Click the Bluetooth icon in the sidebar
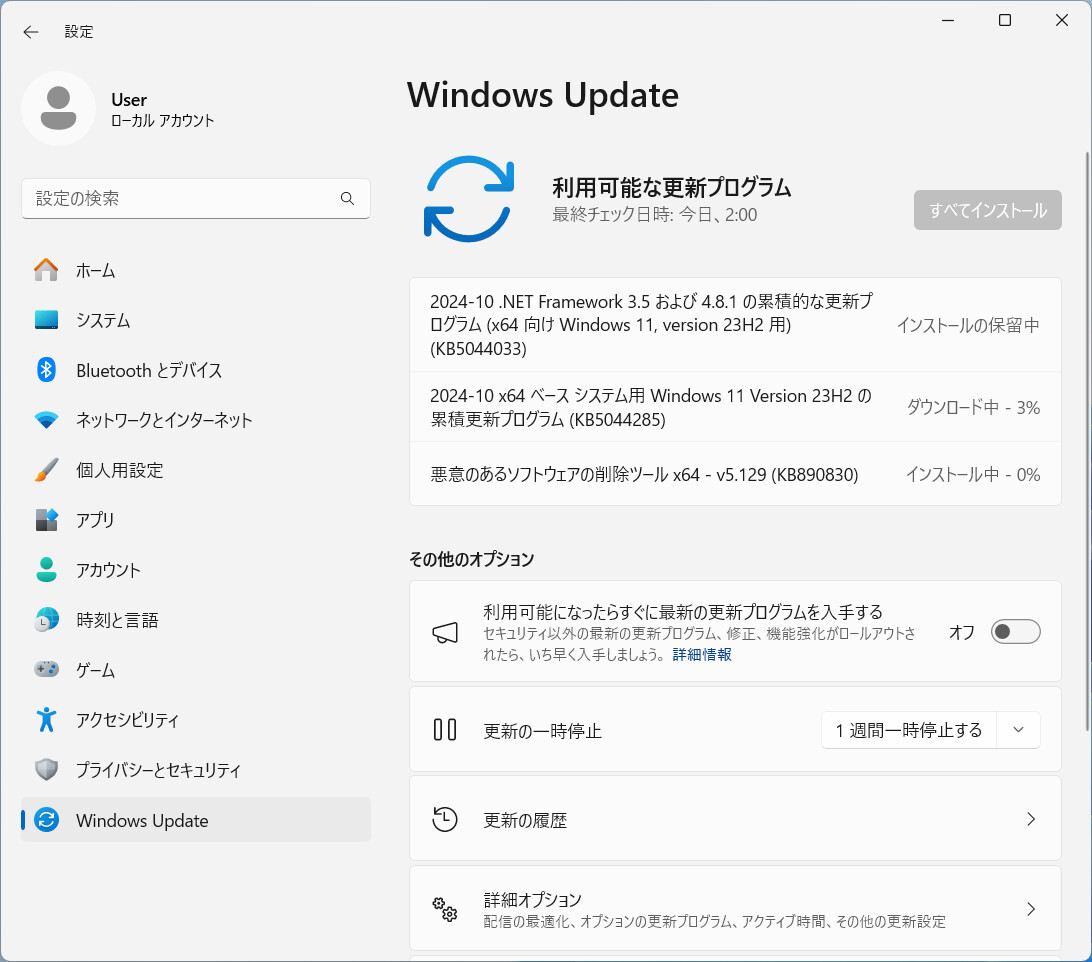This screenshot has height=962, width=1092. point(46,370)
